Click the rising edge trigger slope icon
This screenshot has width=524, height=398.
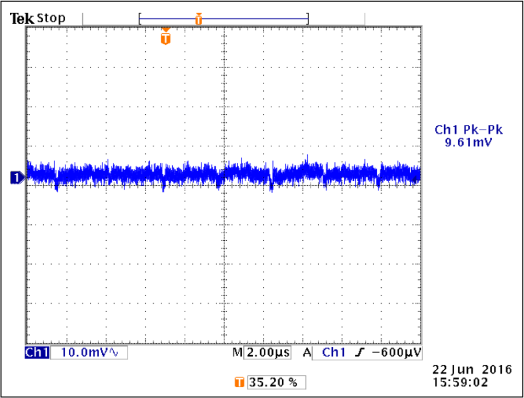pos(360,353)
